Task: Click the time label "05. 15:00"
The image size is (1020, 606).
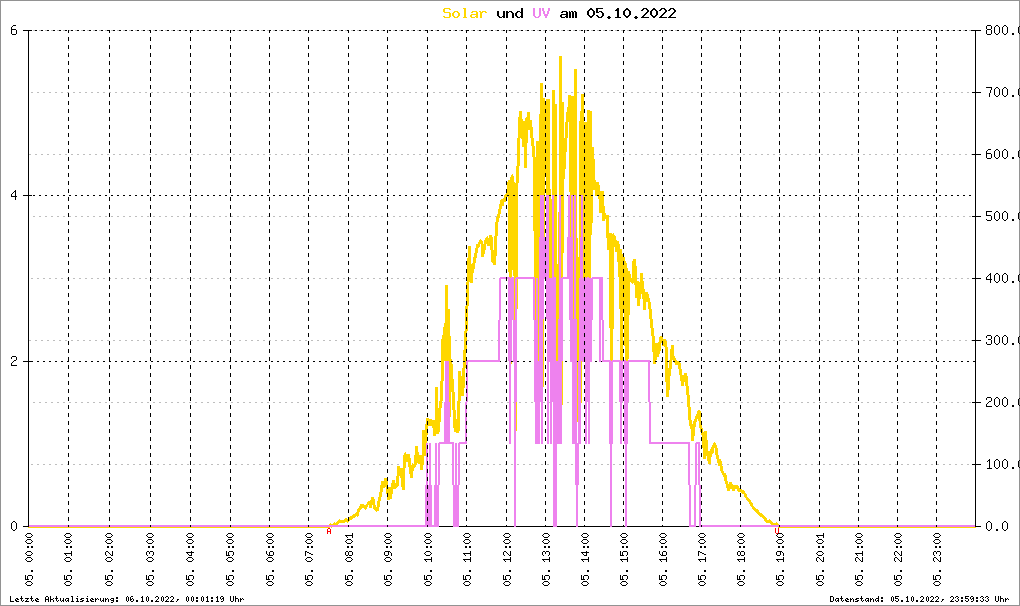Action: pos(624,559)
